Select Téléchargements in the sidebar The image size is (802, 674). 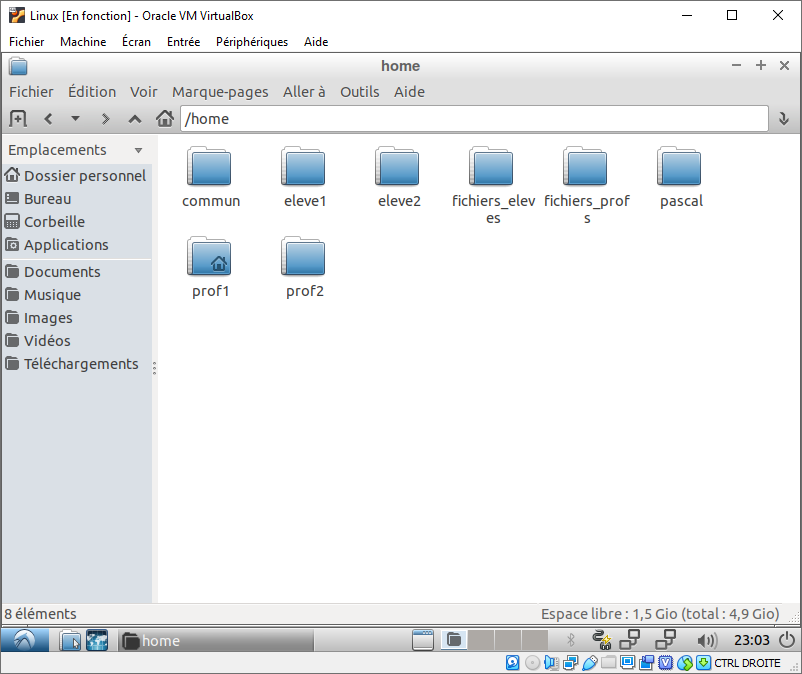pyautogui.click(x=81, y=364)
